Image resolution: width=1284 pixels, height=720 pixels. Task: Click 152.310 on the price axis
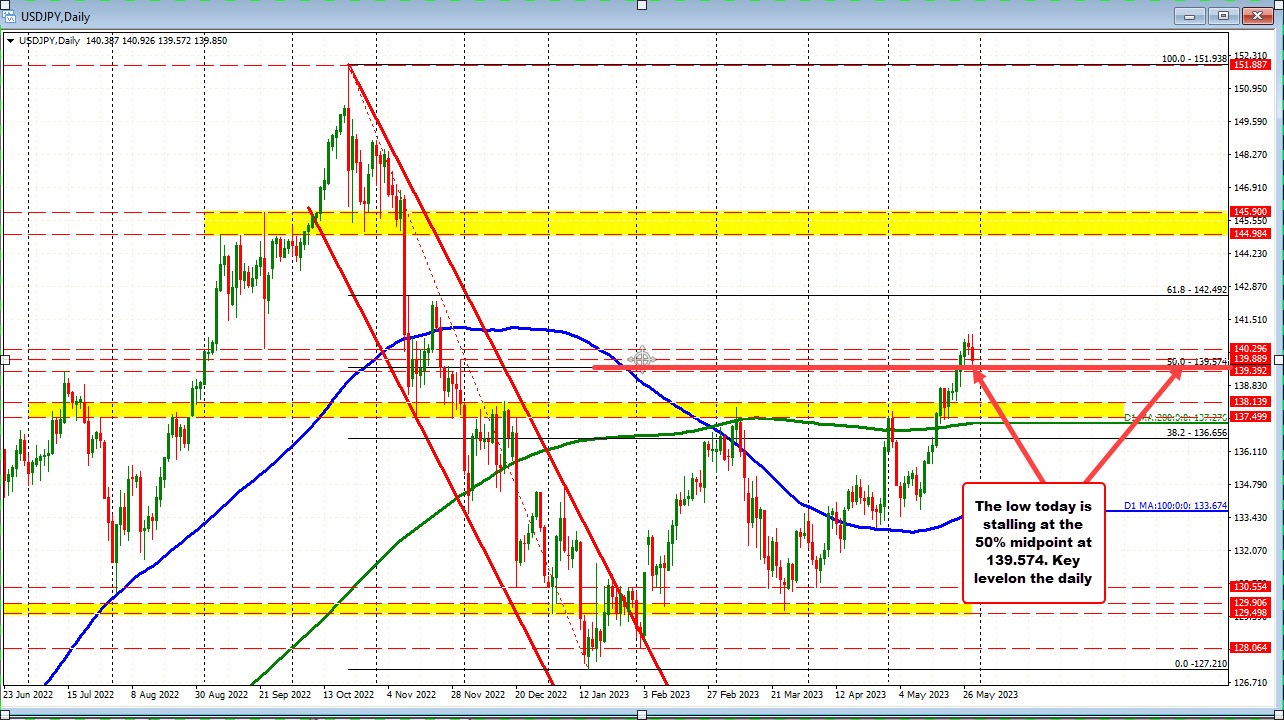[1251, 55]
